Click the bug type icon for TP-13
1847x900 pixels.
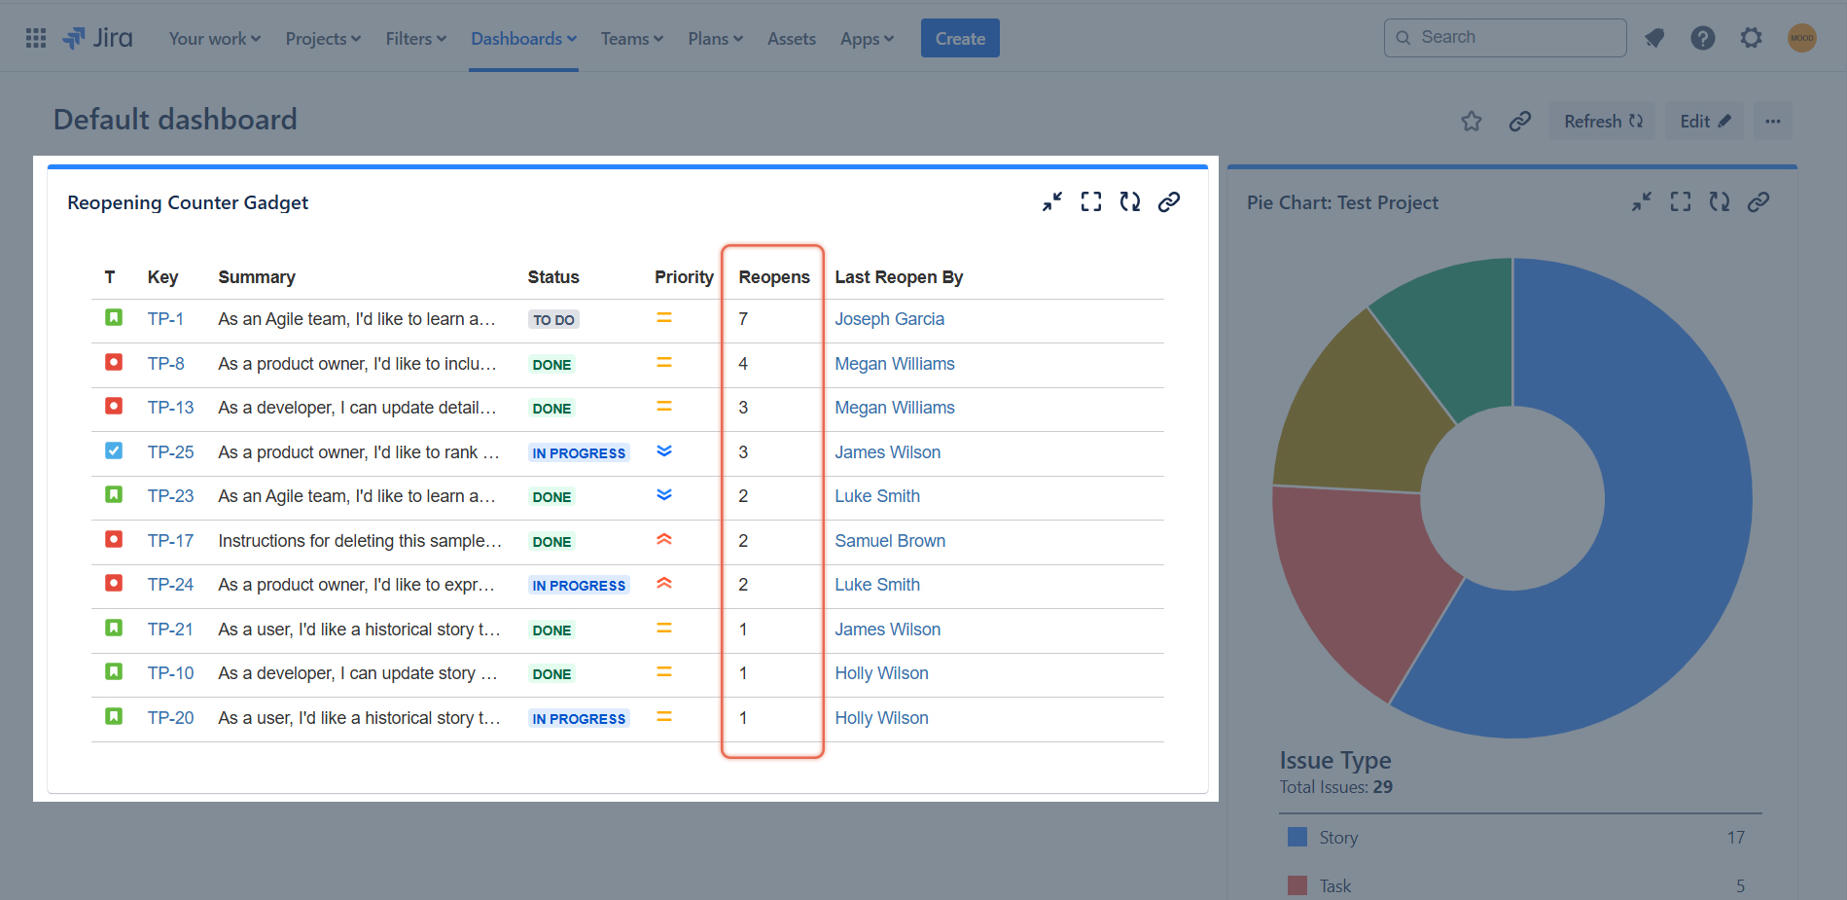coord(114,407)
